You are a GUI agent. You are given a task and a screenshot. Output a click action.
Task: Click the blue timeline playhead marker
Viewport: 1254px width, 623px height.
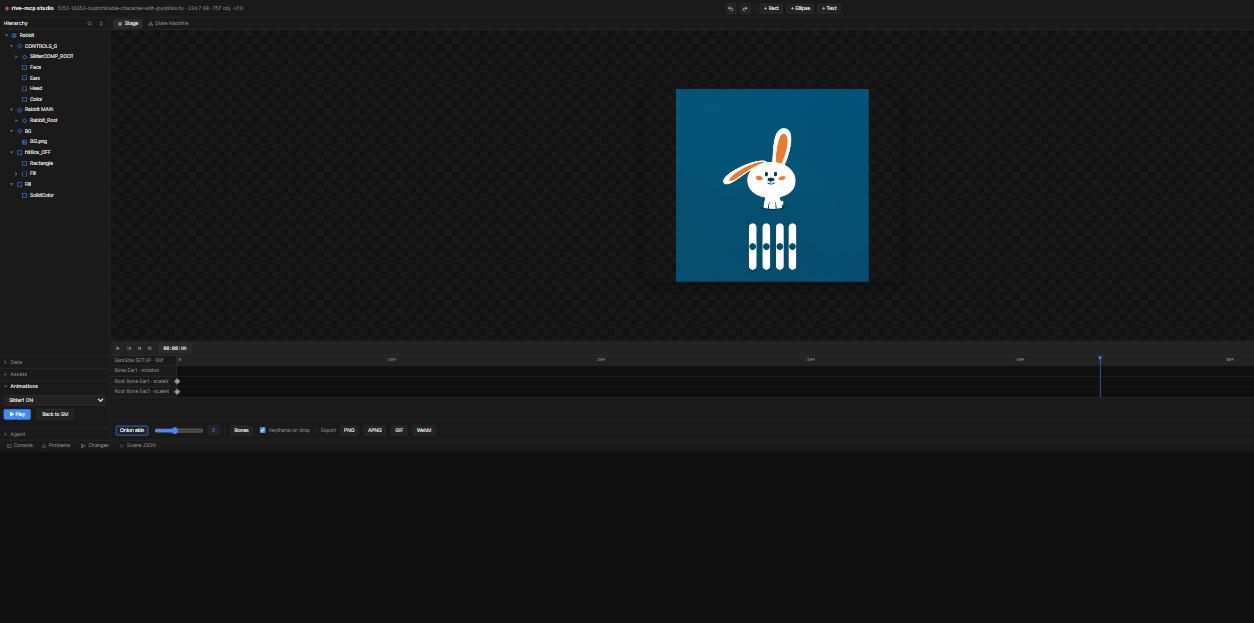pyautogui.click(x=1100, y=358)
